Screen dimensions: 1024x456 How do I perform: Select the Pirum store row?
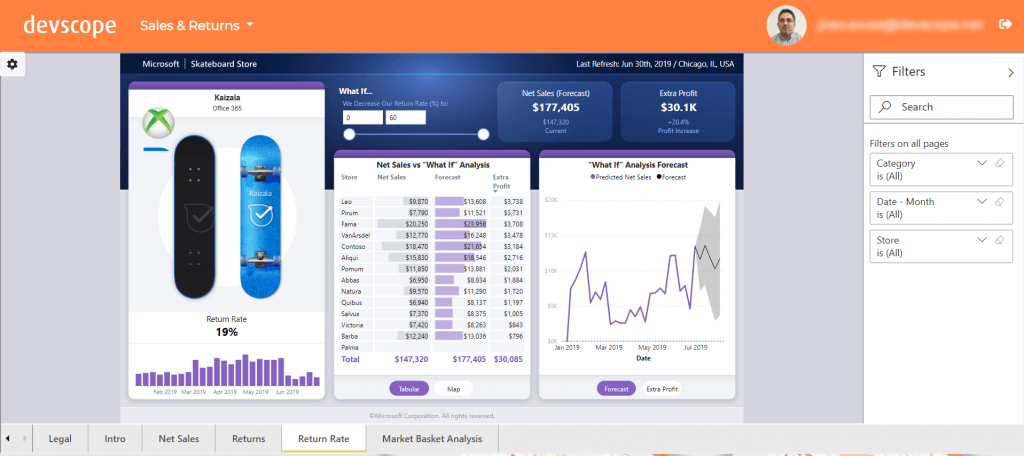point(432,213)
